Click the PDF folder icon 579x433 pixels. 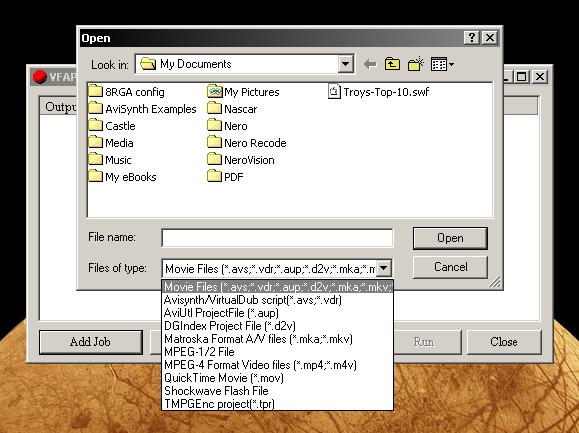tap(215, 176)
